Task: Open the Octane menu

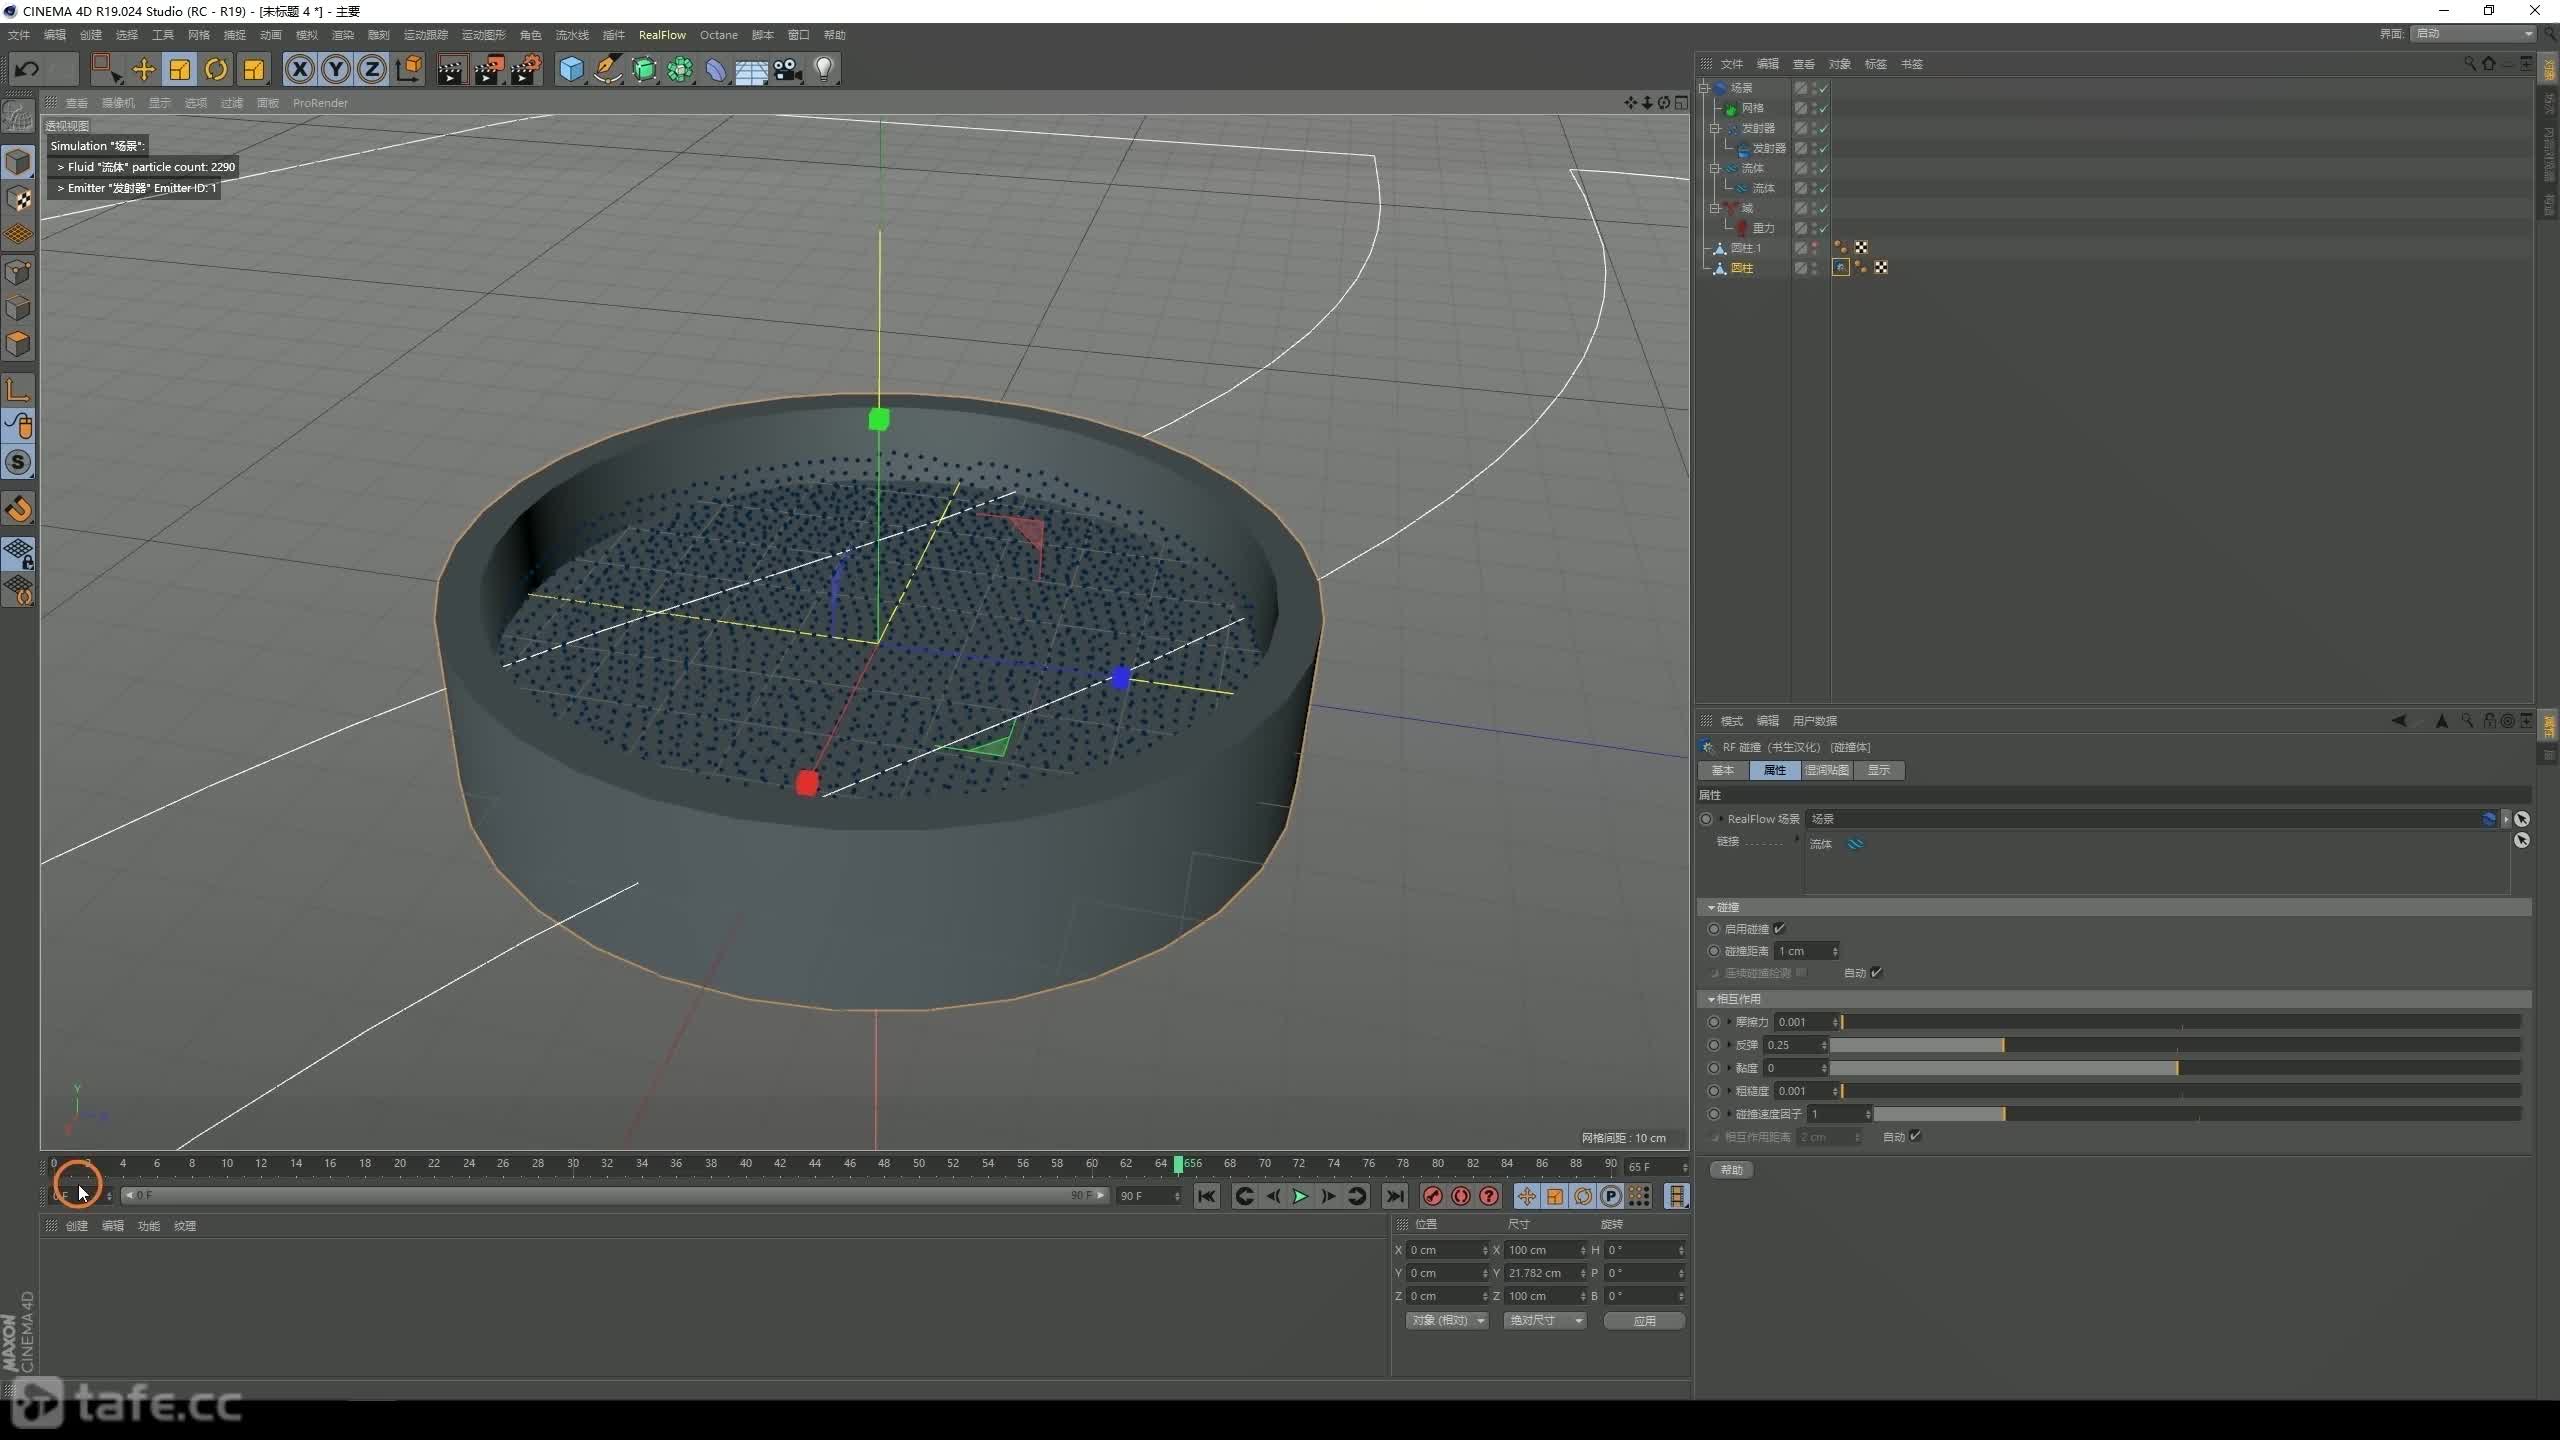Action: 718,35
